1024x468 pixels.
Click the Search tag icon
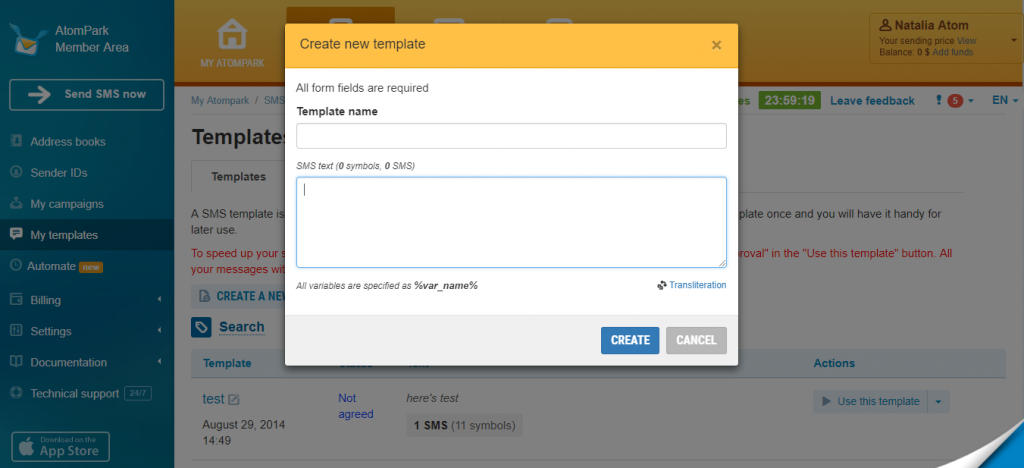point(201,327)
